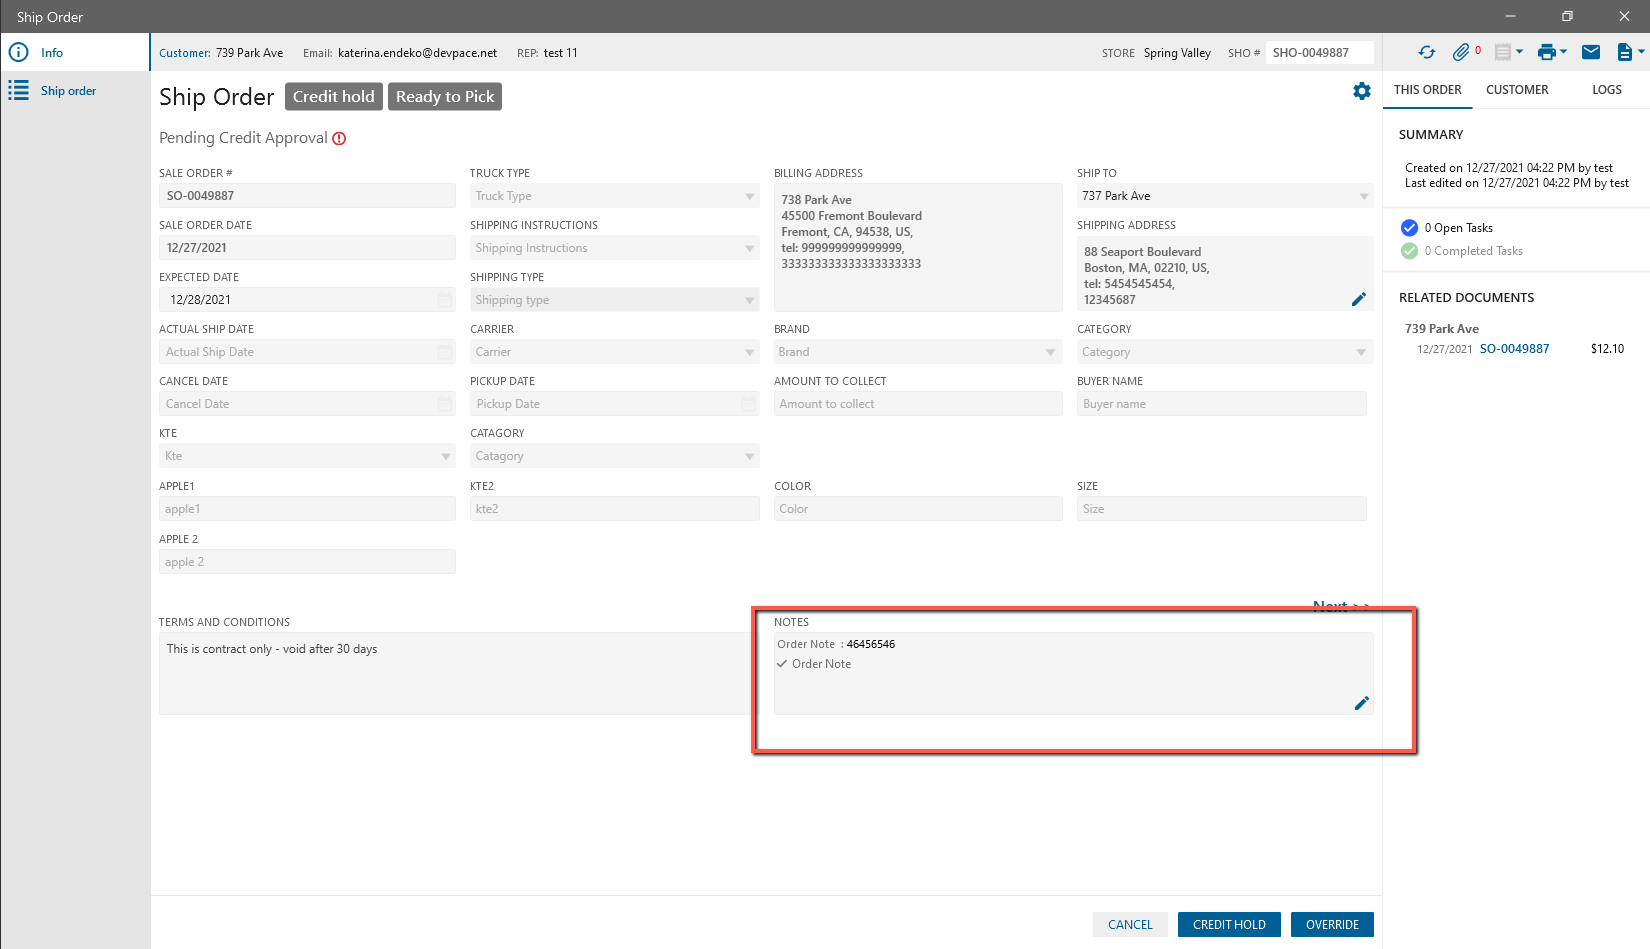Open the calendar picker for Actual Ship Date

[x=444, y=352]
